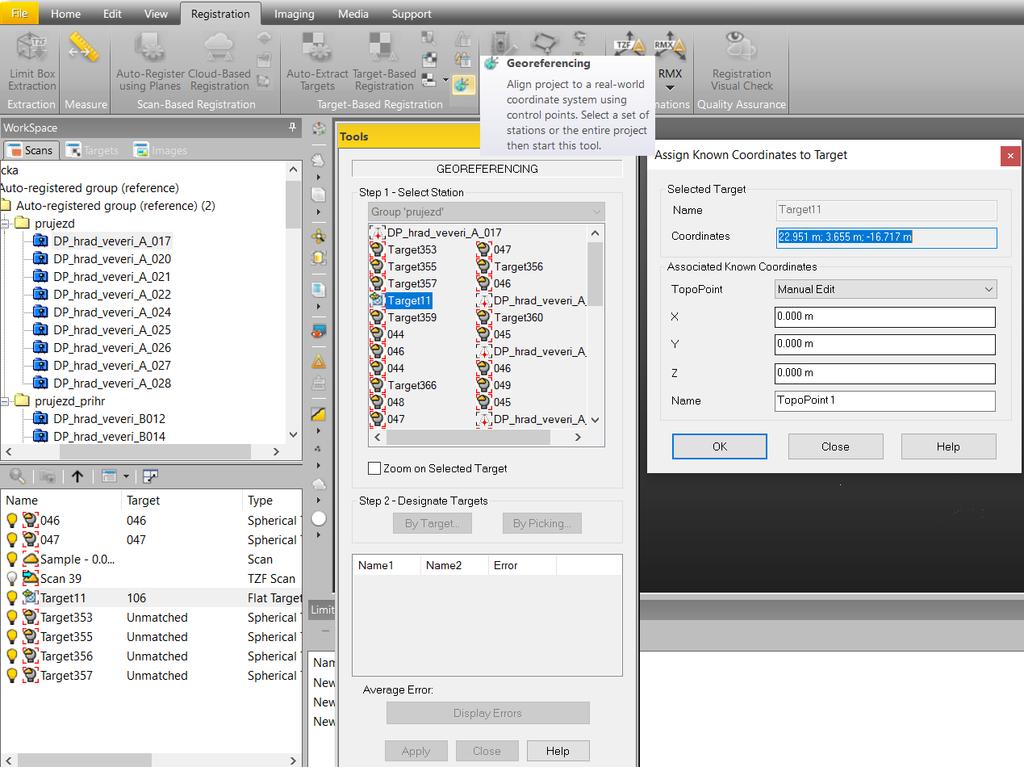The width and height of the screenshot is (1024, 767).
Task: Toggle visibility bulb for Sample - 0.0 scan
Action: coord(12,559)
